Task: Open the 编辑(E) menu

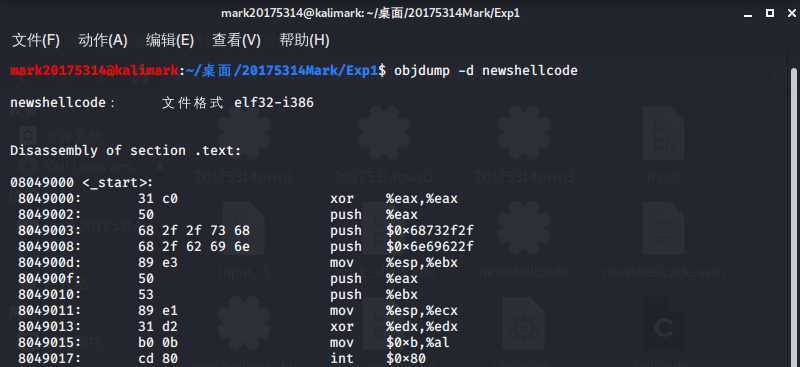Action: click(x=170, y=40)
